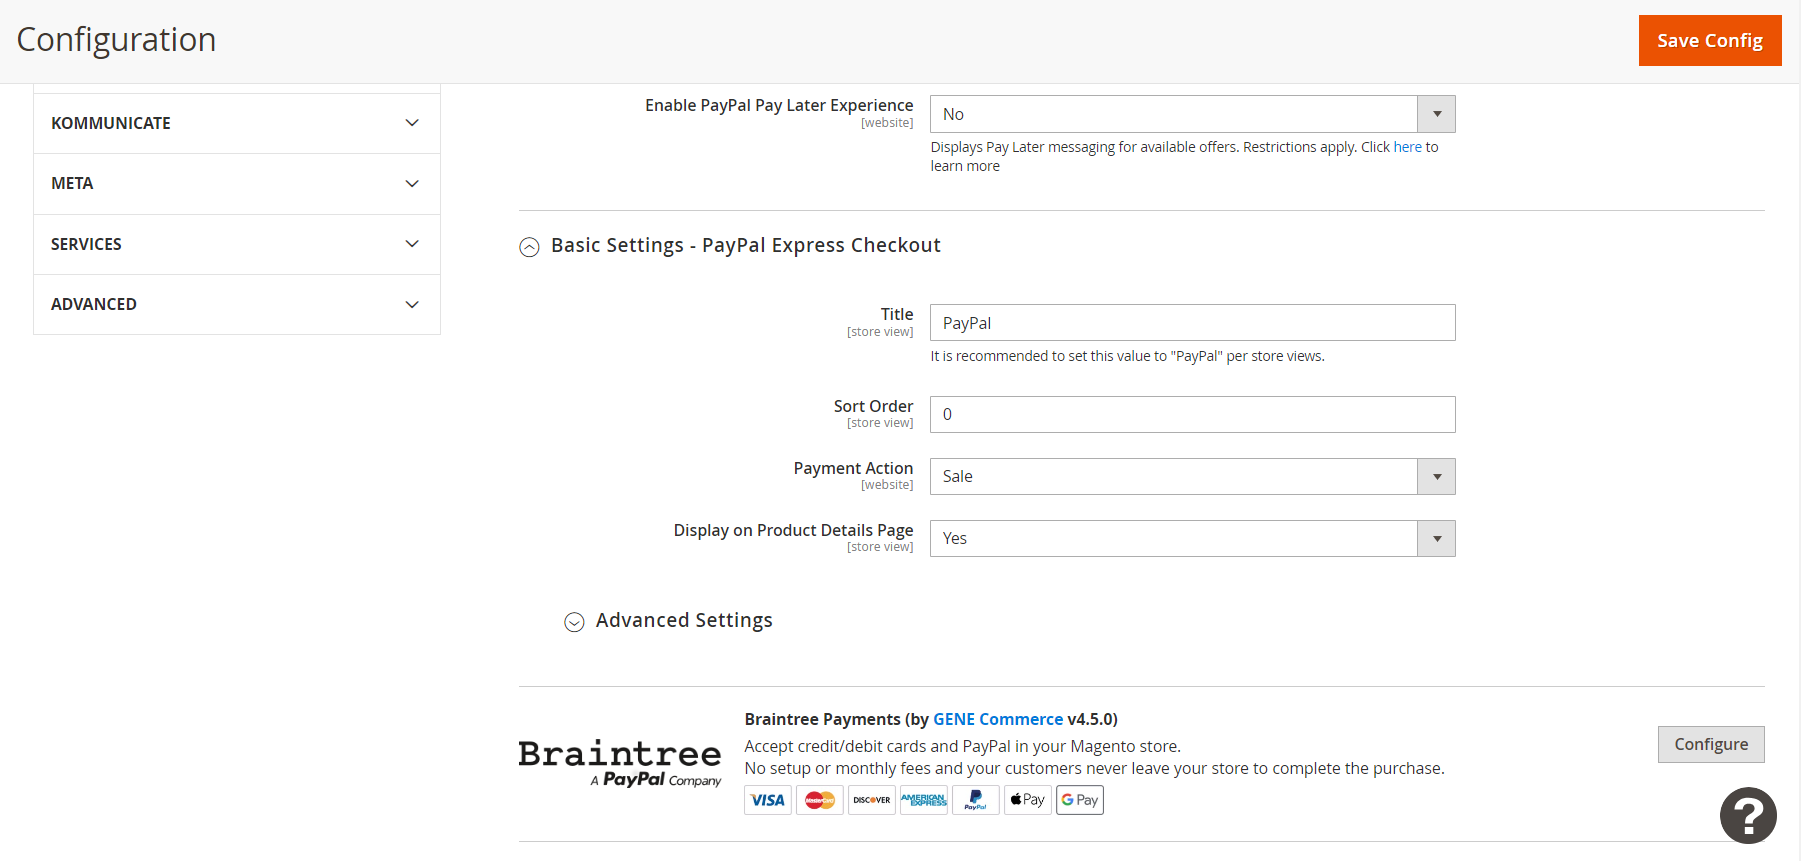Open the Payment Action dropdown
1801x861 pixels.
(1192, 477)
